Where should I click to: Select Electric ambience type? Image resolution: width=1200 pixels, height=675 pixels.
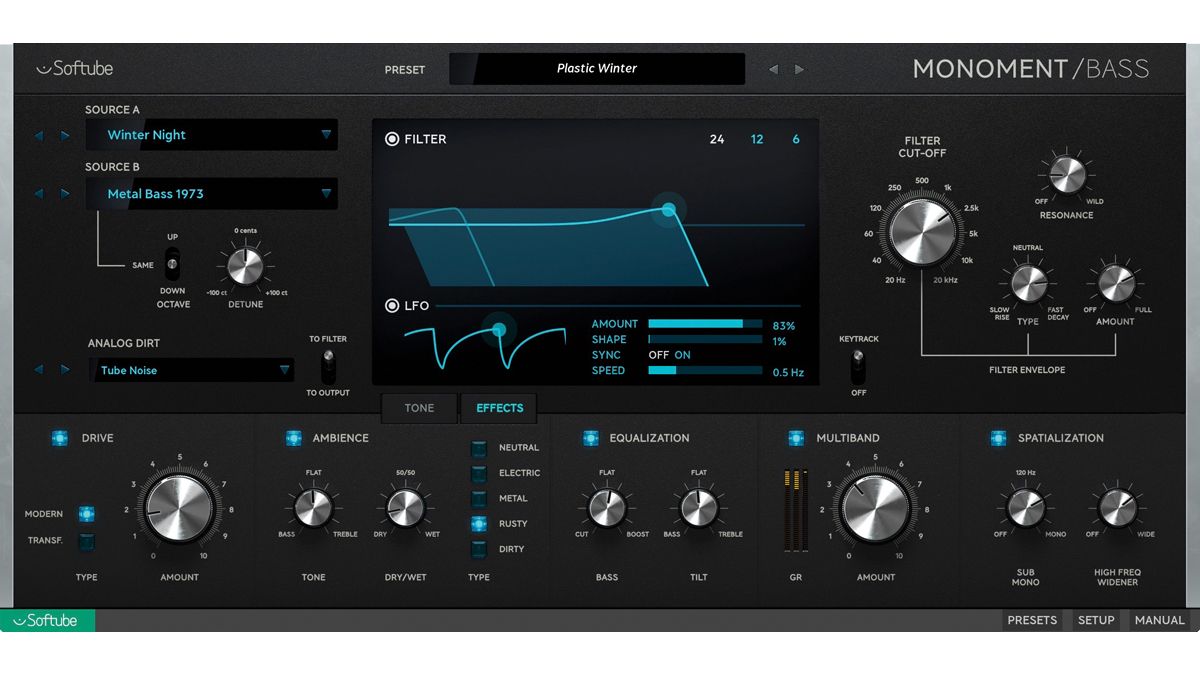479,473
